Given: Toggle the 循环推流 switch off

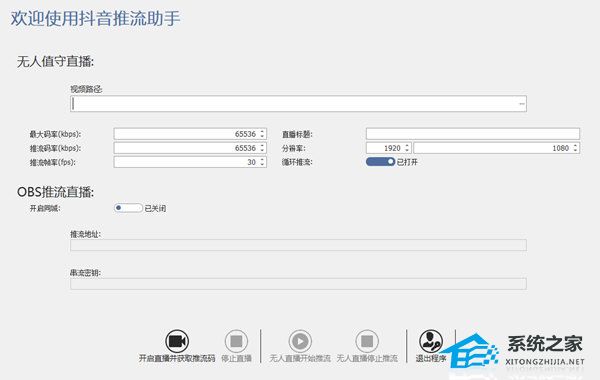Looking at the screenshot, I should 380,162.
